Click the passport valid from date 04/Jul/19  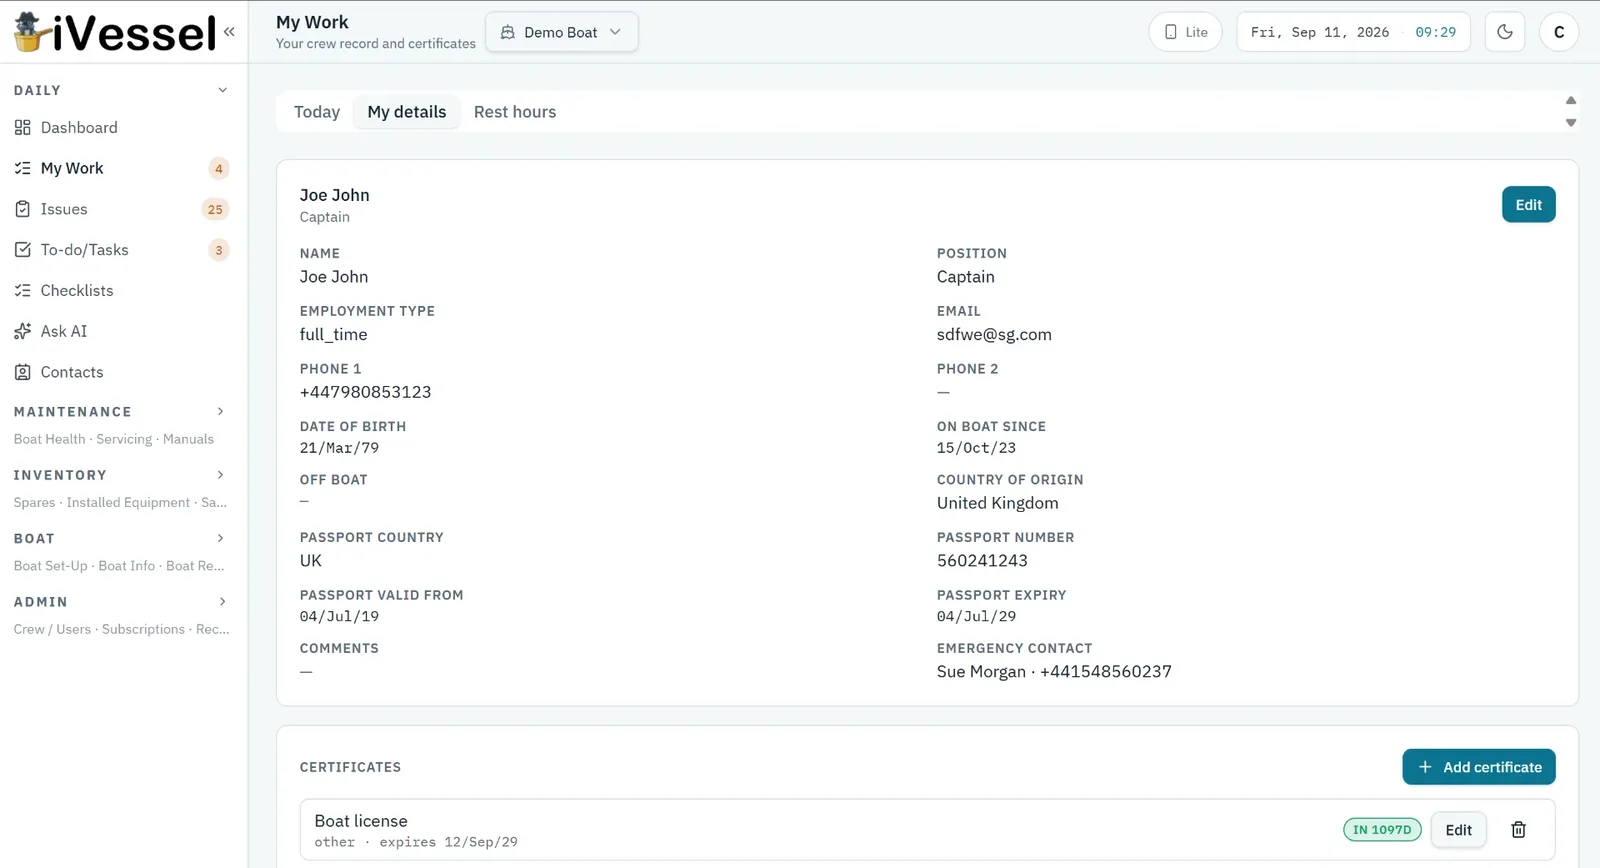[x=339, y=617]
